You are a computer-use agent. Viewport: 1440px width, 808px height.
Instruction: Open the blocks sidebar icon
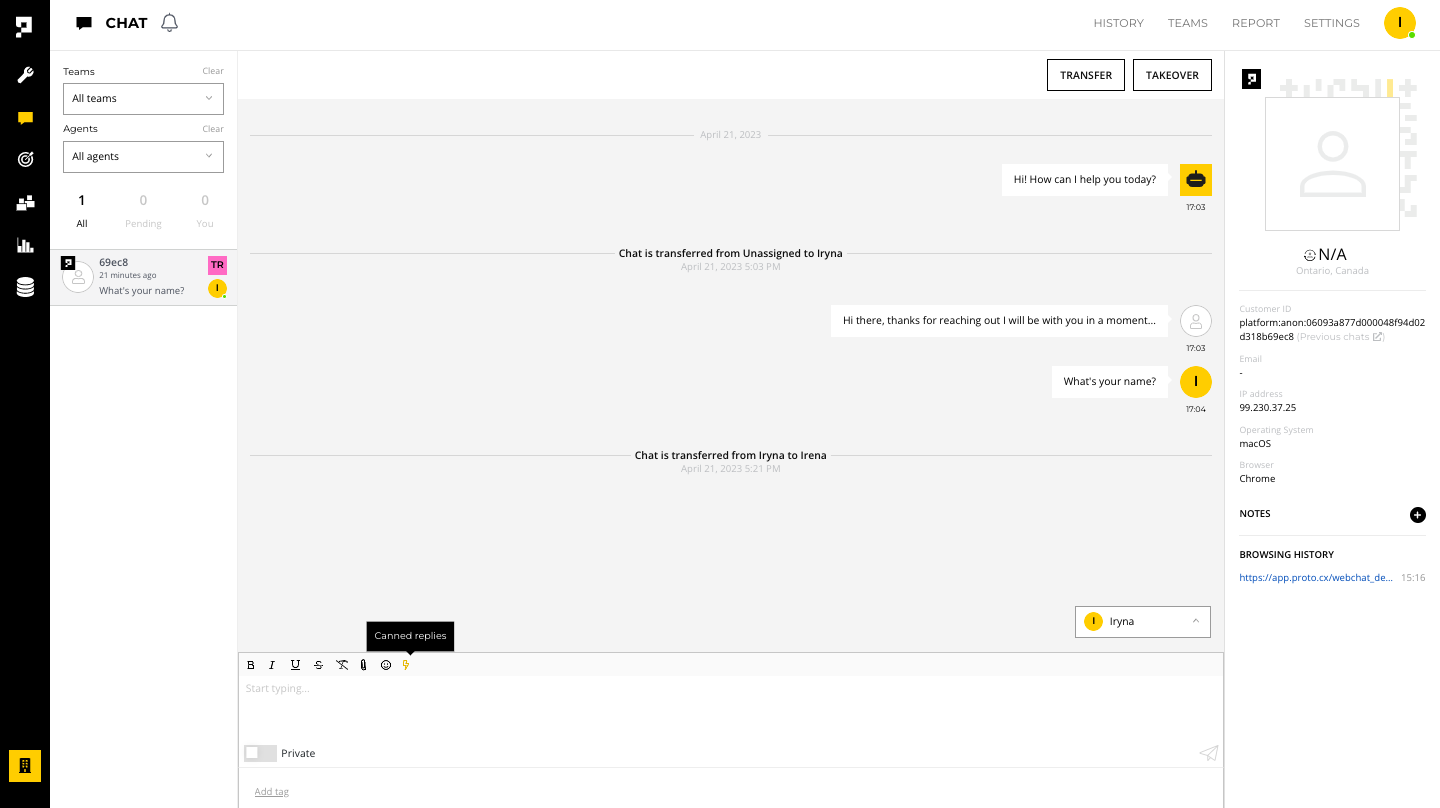(x=25, y=203)
